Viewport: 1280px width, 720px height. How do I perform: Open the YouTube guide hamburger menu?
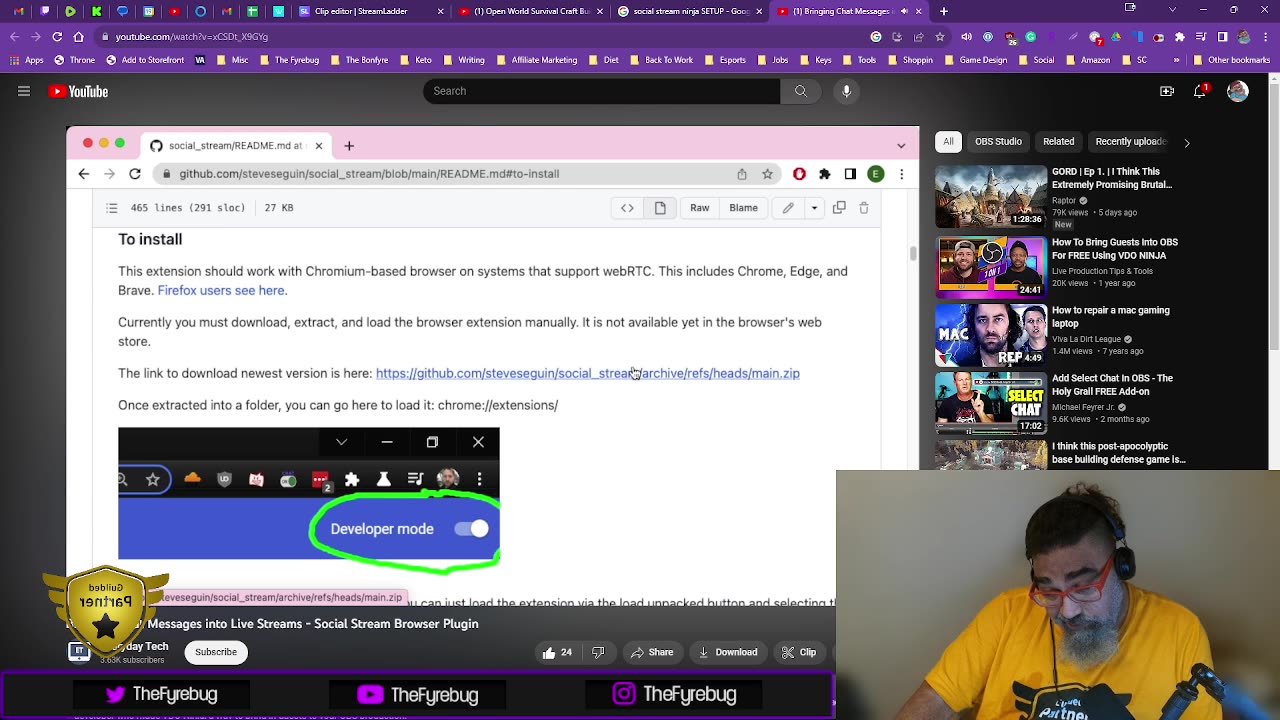[23, 91]
